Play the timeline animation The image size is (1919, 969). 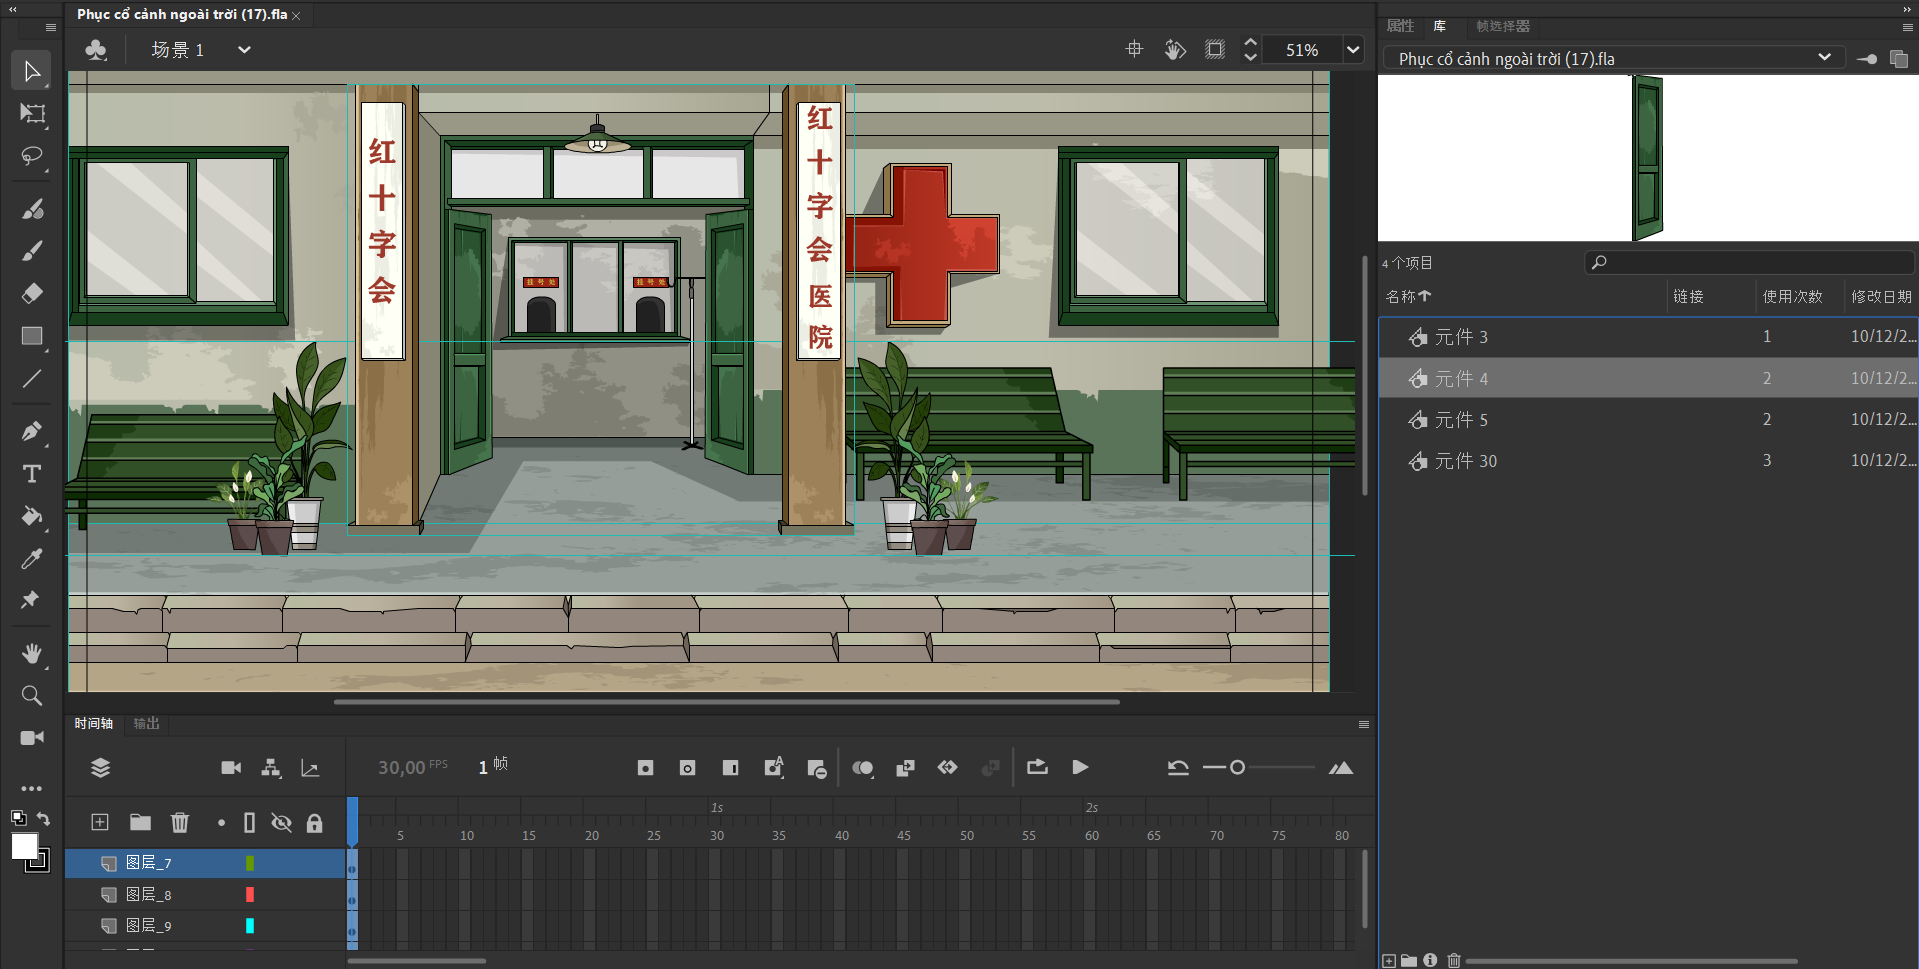click(1080, 768)
